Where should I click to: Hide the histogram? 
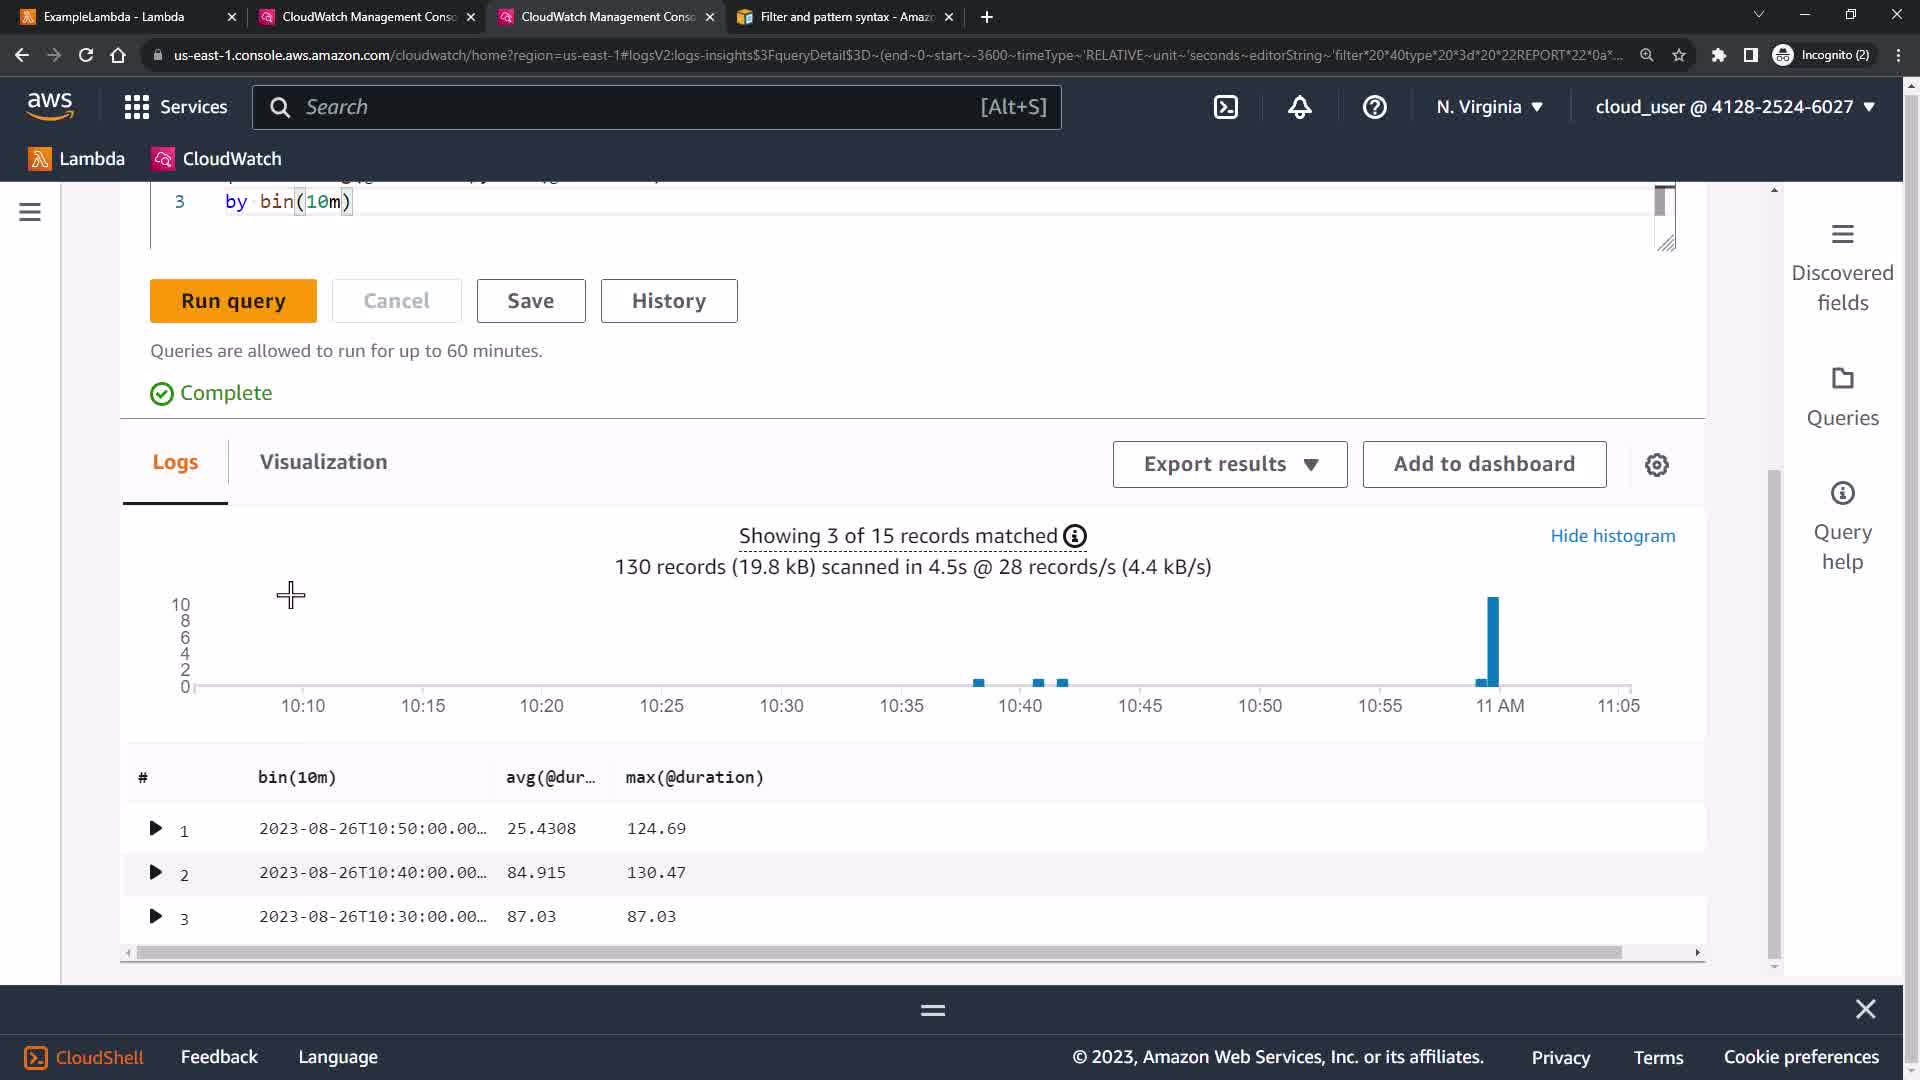pos(1612,536)
